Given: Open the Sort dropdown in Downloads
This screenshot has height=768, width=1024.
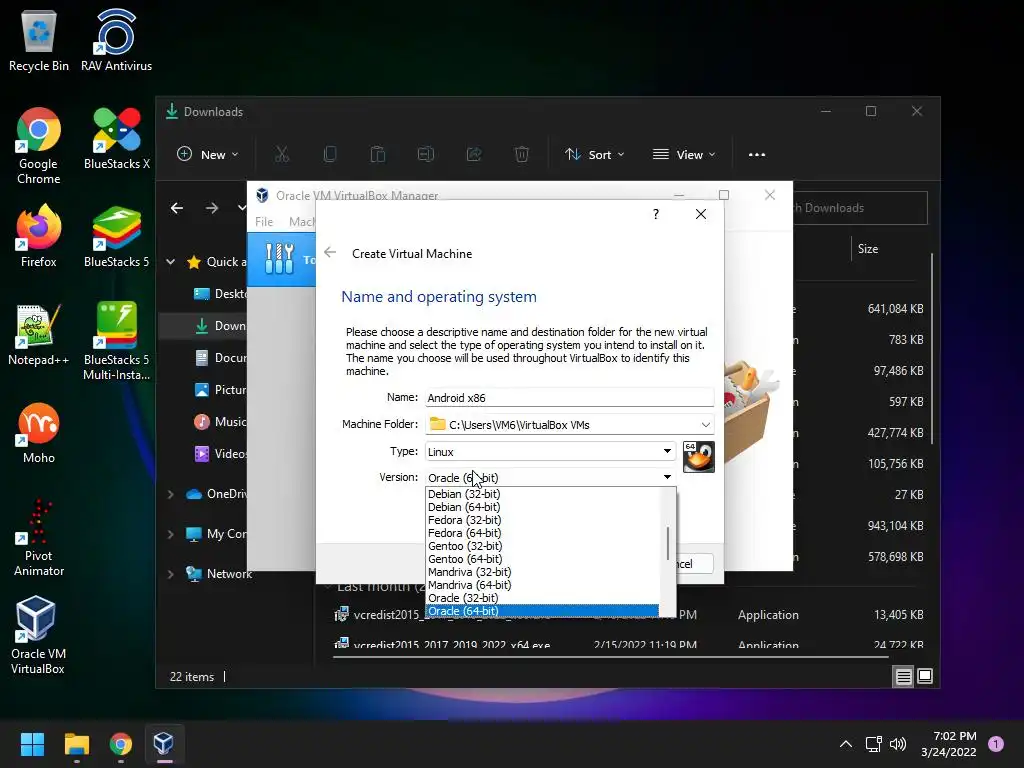Looking at the screenshot, I should click(x=595, y=155).
